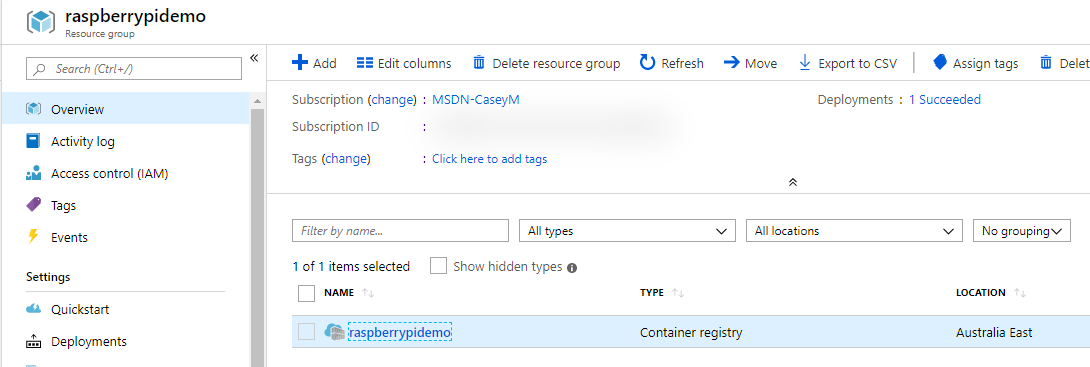Click the 'Australia East' location cell
Viewport: 1090px width, 367px height.
(x=994, y=333)
